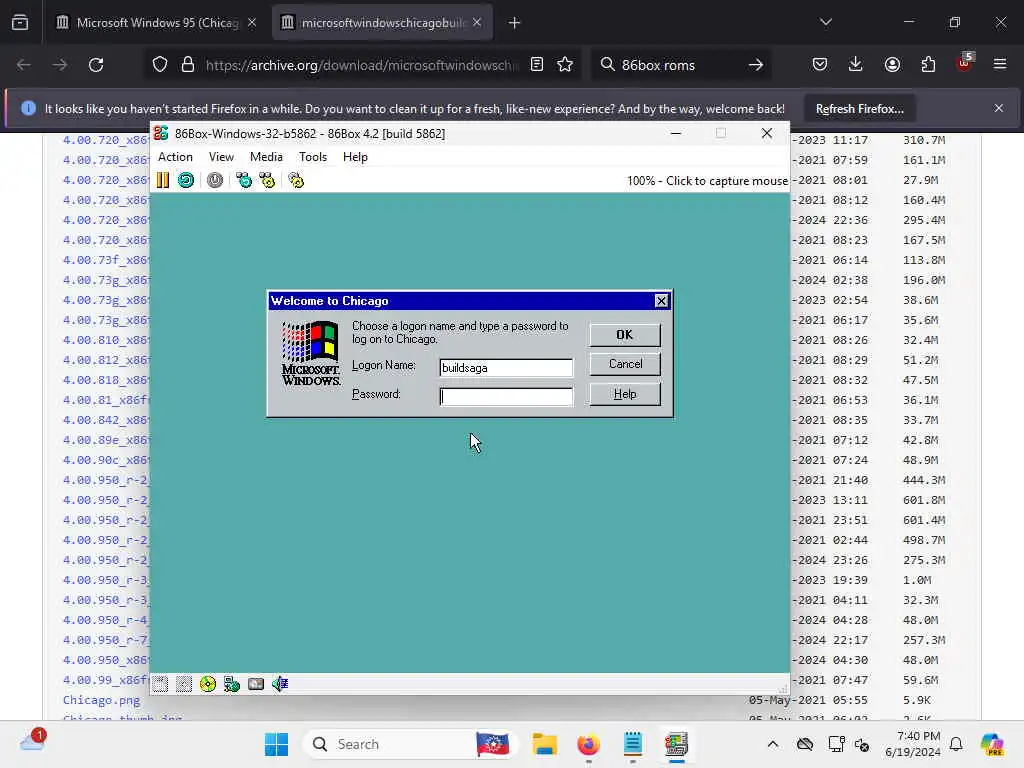The image size is (1024, 768).
Task: Go back to previous page in Firefox
Action: tap(24, 65)
